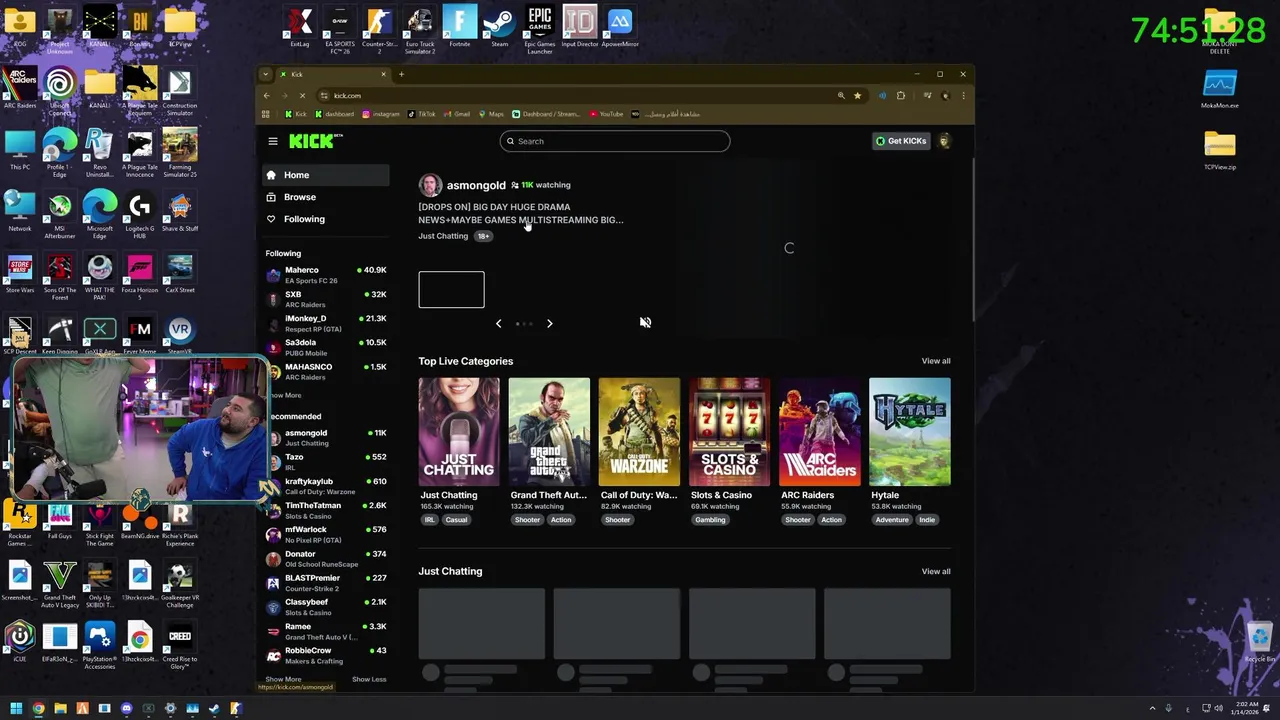
Task: Open Classybeef in recommended channels
Action: click(x=326, y=607)
